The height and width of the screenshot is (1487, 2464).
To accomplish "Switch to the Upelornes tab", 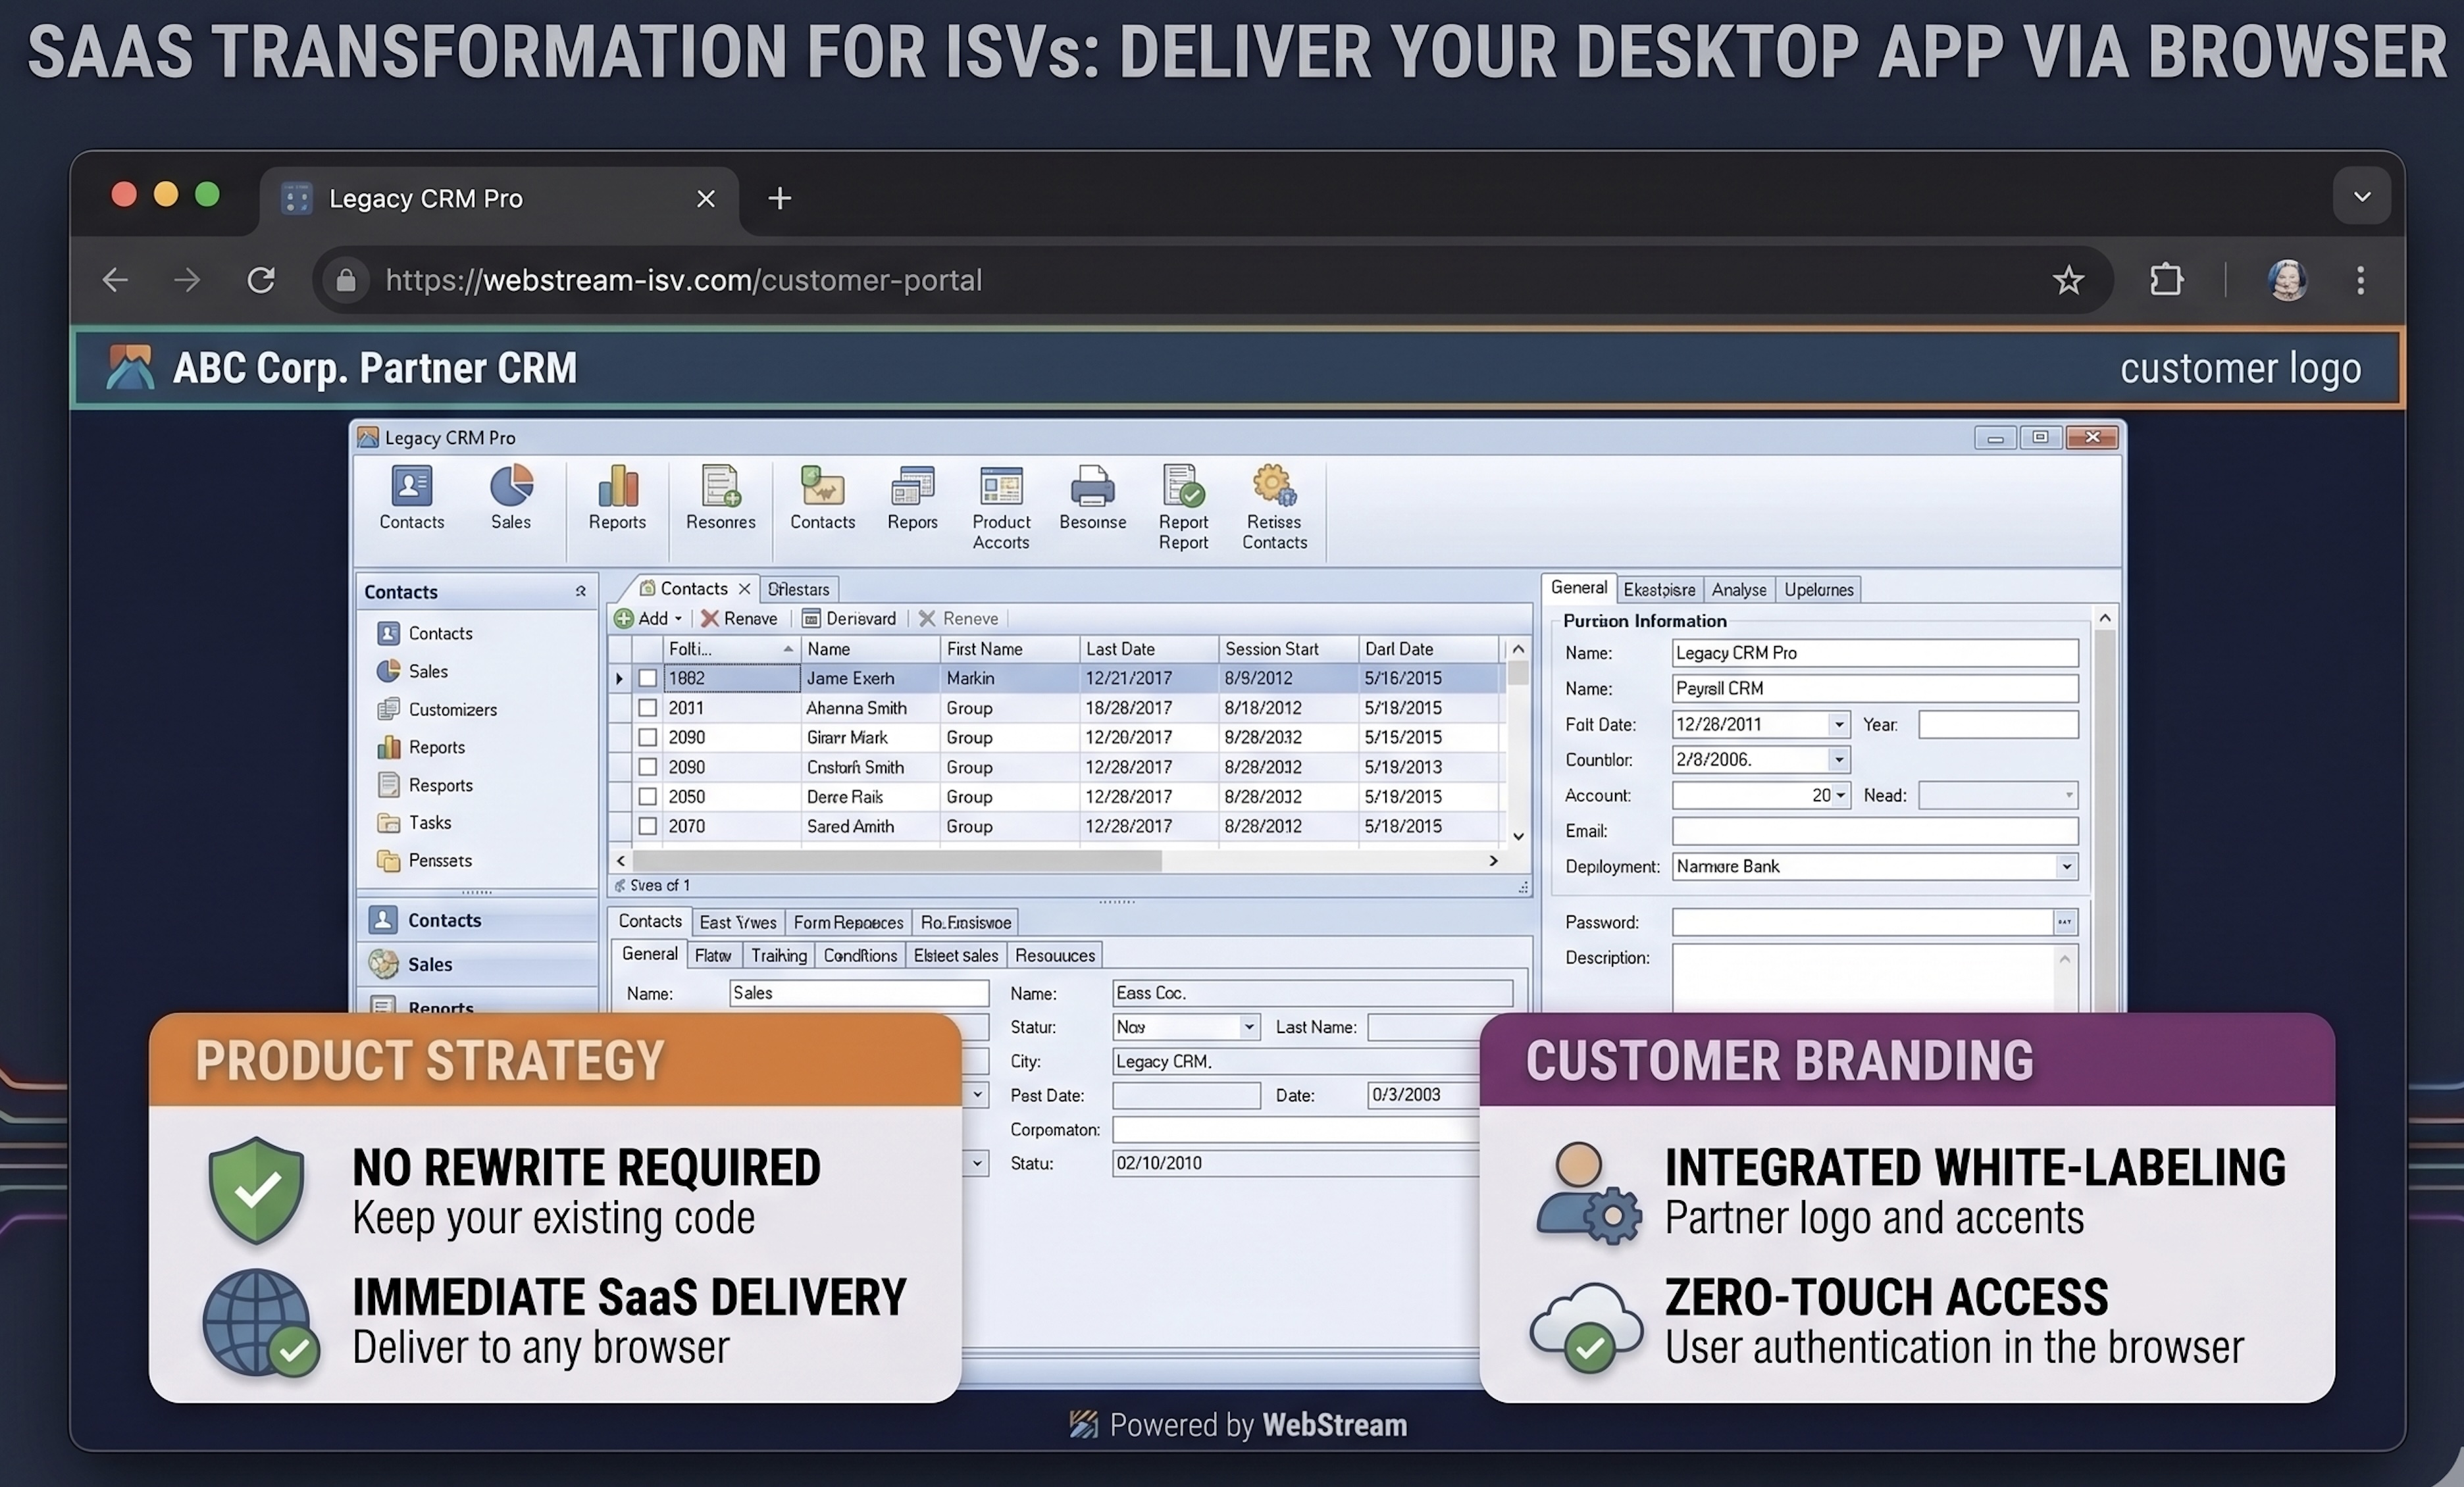I will 1819,590.
